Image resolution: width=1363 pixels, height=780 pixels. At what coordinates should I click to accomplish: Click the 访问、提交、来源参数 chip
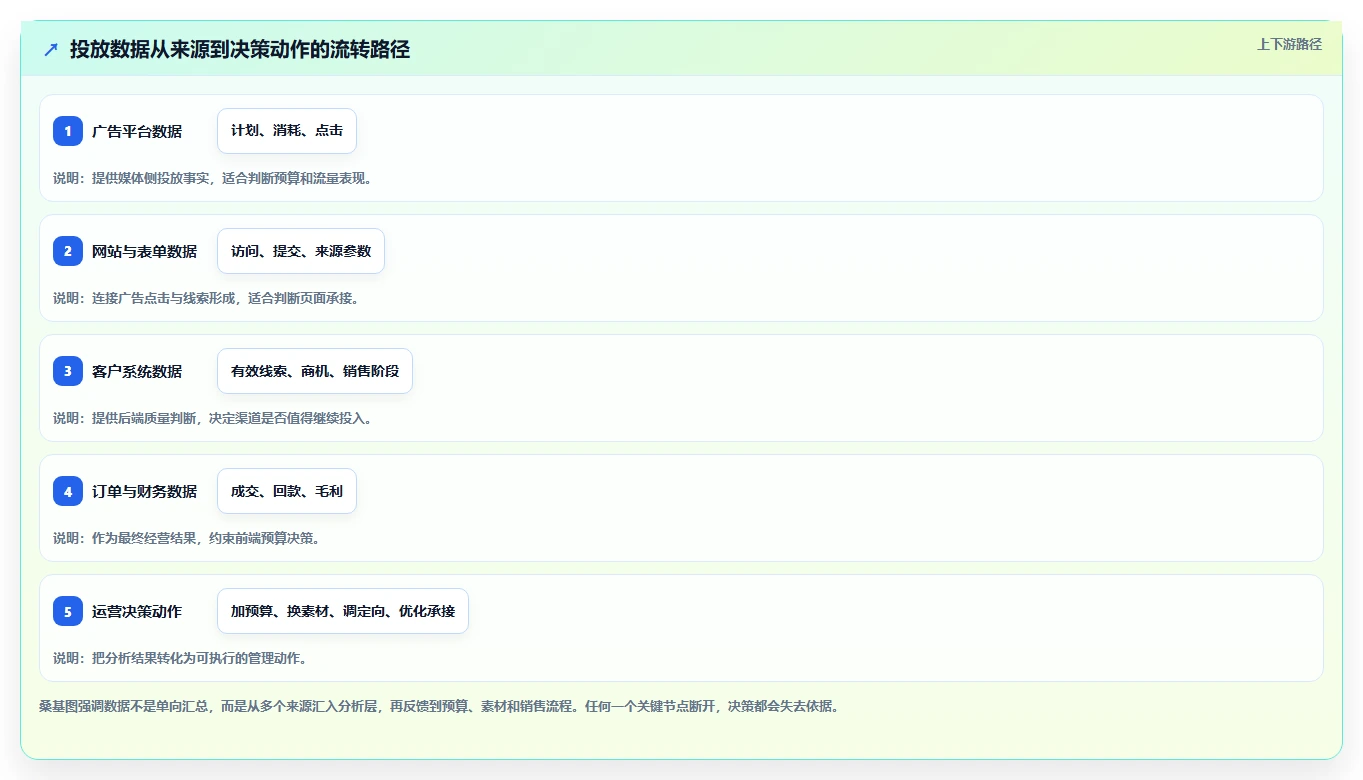pos(301,251)
